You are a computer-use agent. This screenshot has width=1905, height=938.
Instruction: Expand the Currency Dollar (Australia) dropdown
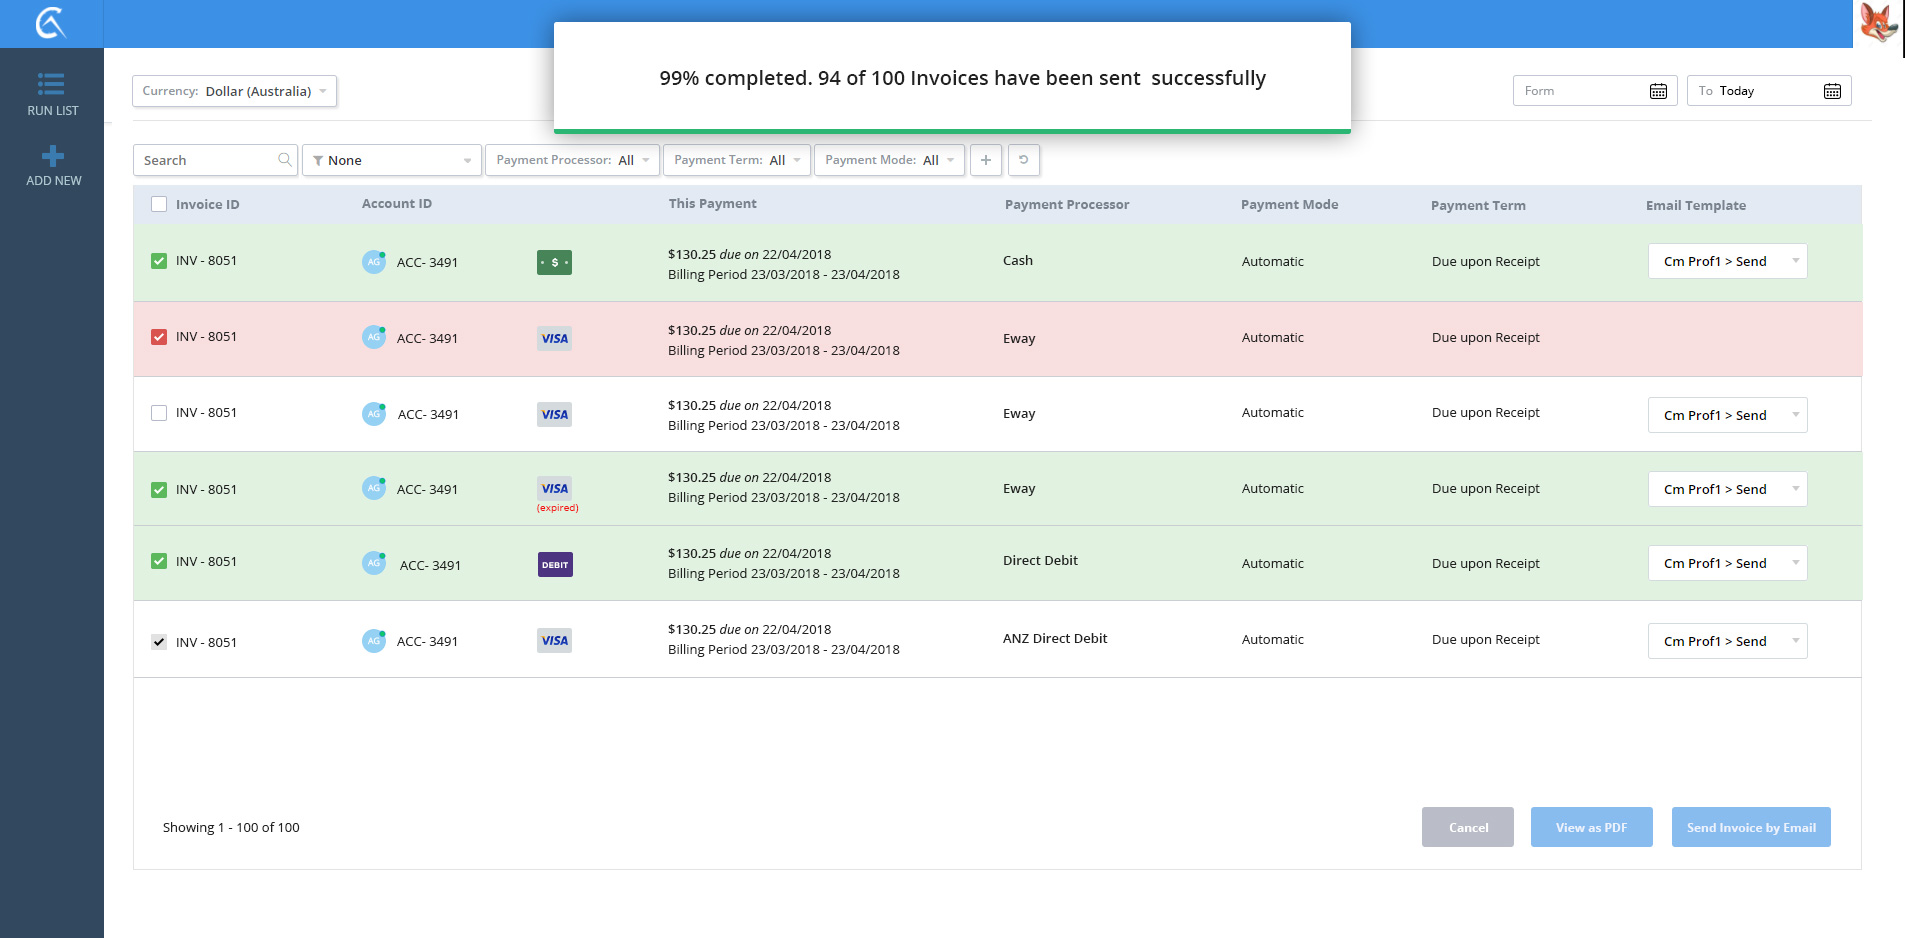click(234, 91)
